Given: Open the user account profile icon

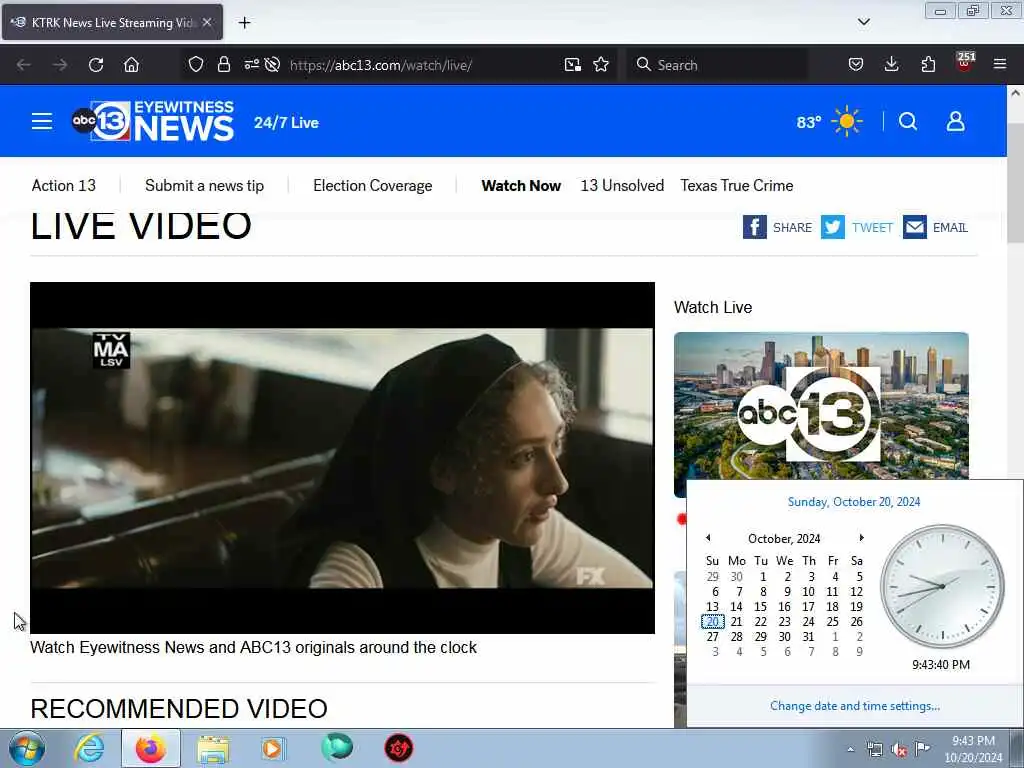Looking at the screenshot, I should [955, 121].
